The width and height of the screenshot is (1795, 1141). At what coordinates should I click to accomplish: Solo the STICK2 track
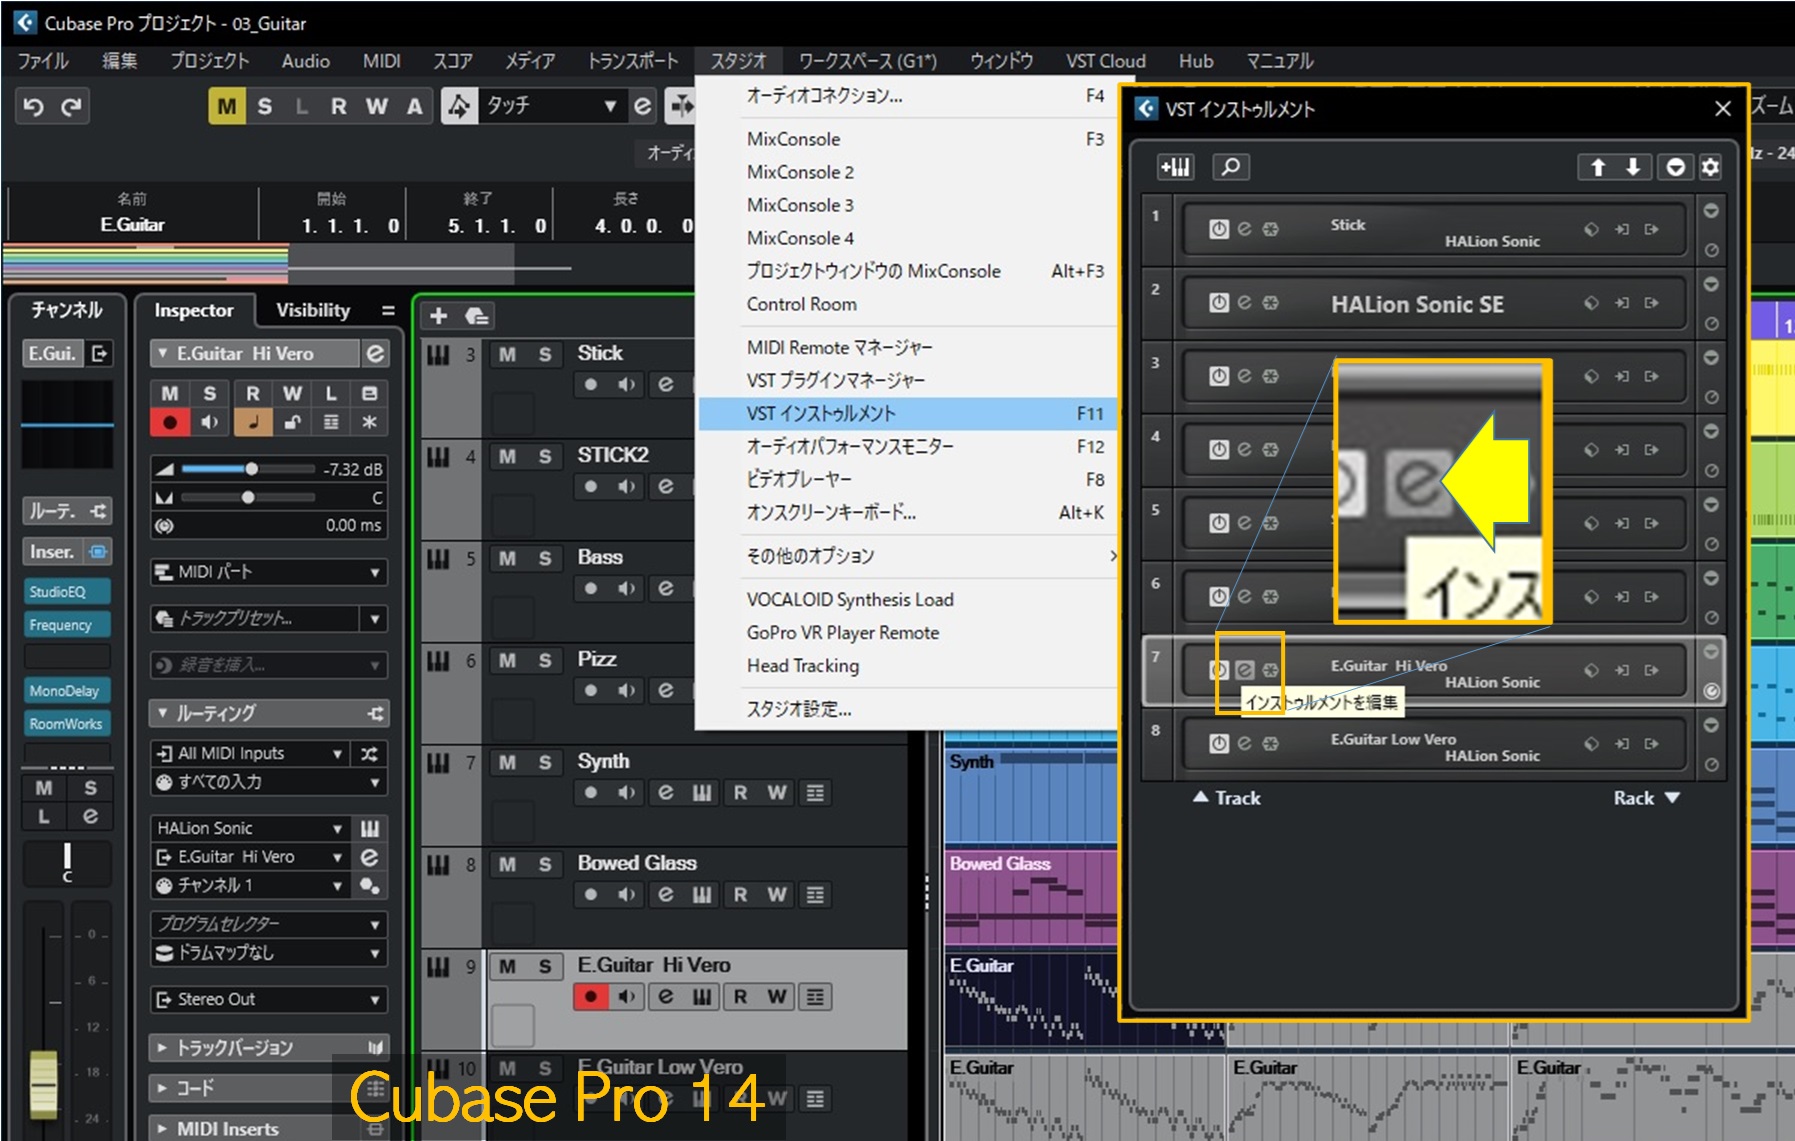(x=545, y=456)
